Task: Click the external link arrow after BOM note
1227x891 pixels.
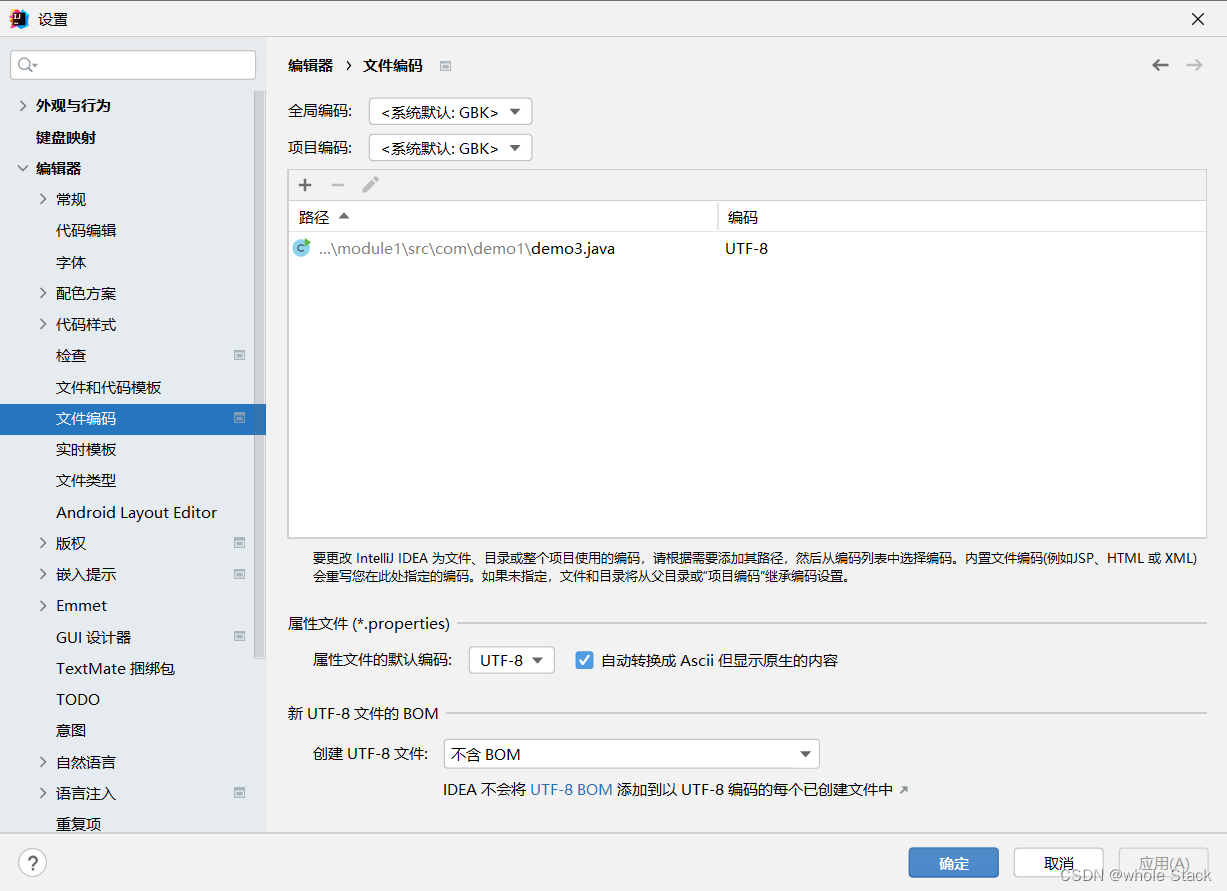Action: point(904,790)
